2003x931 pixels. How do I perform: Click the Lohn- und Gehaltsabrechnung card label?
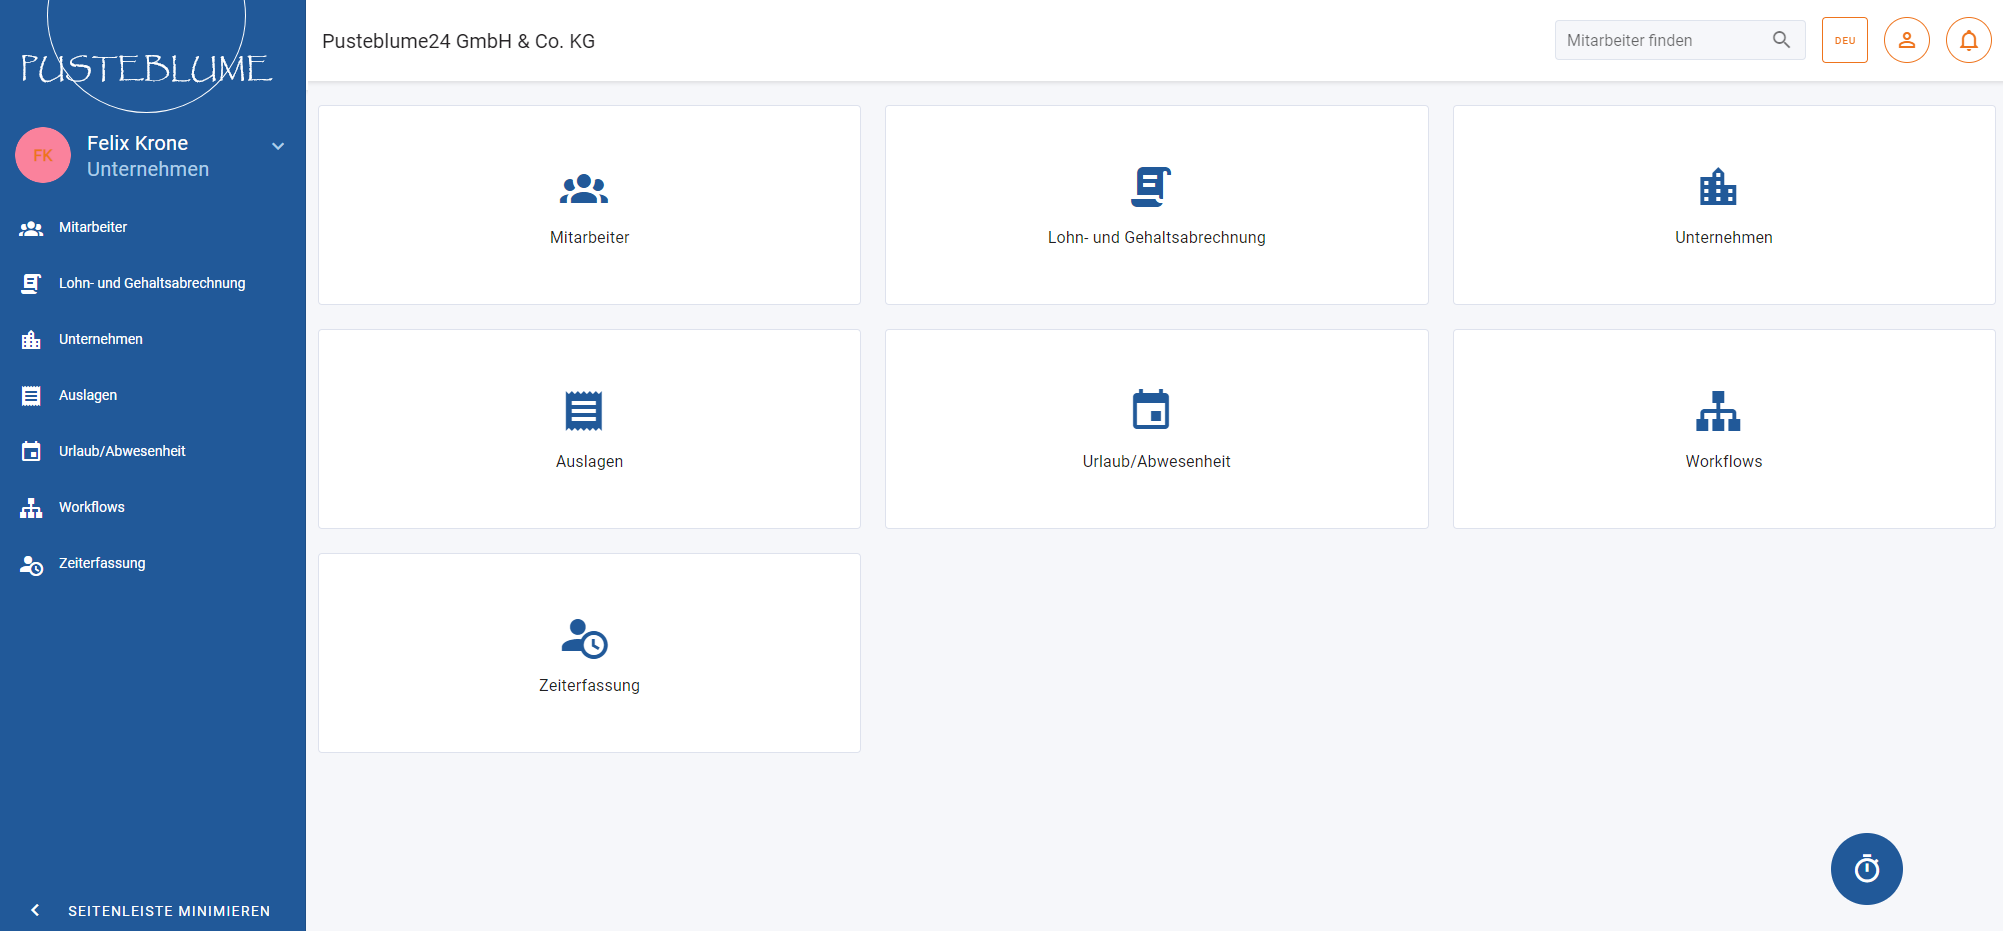click(1157, 238)
